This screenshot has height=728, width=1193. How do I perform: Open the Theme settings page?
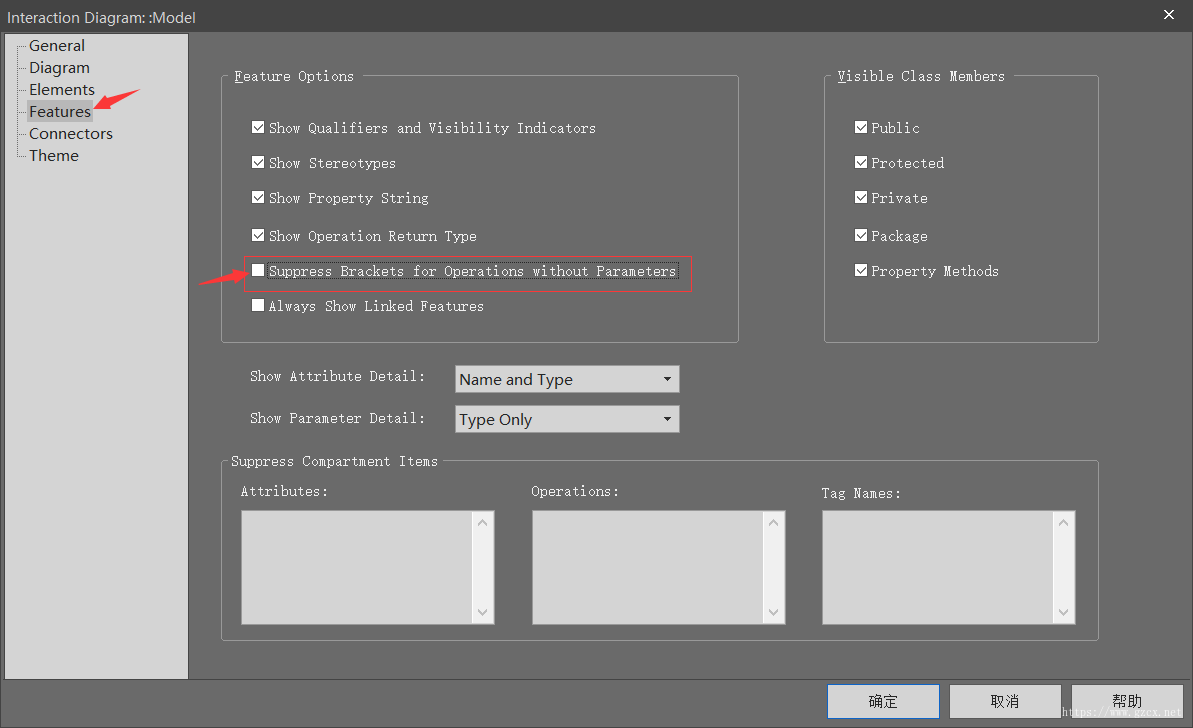tap(53, 156)
